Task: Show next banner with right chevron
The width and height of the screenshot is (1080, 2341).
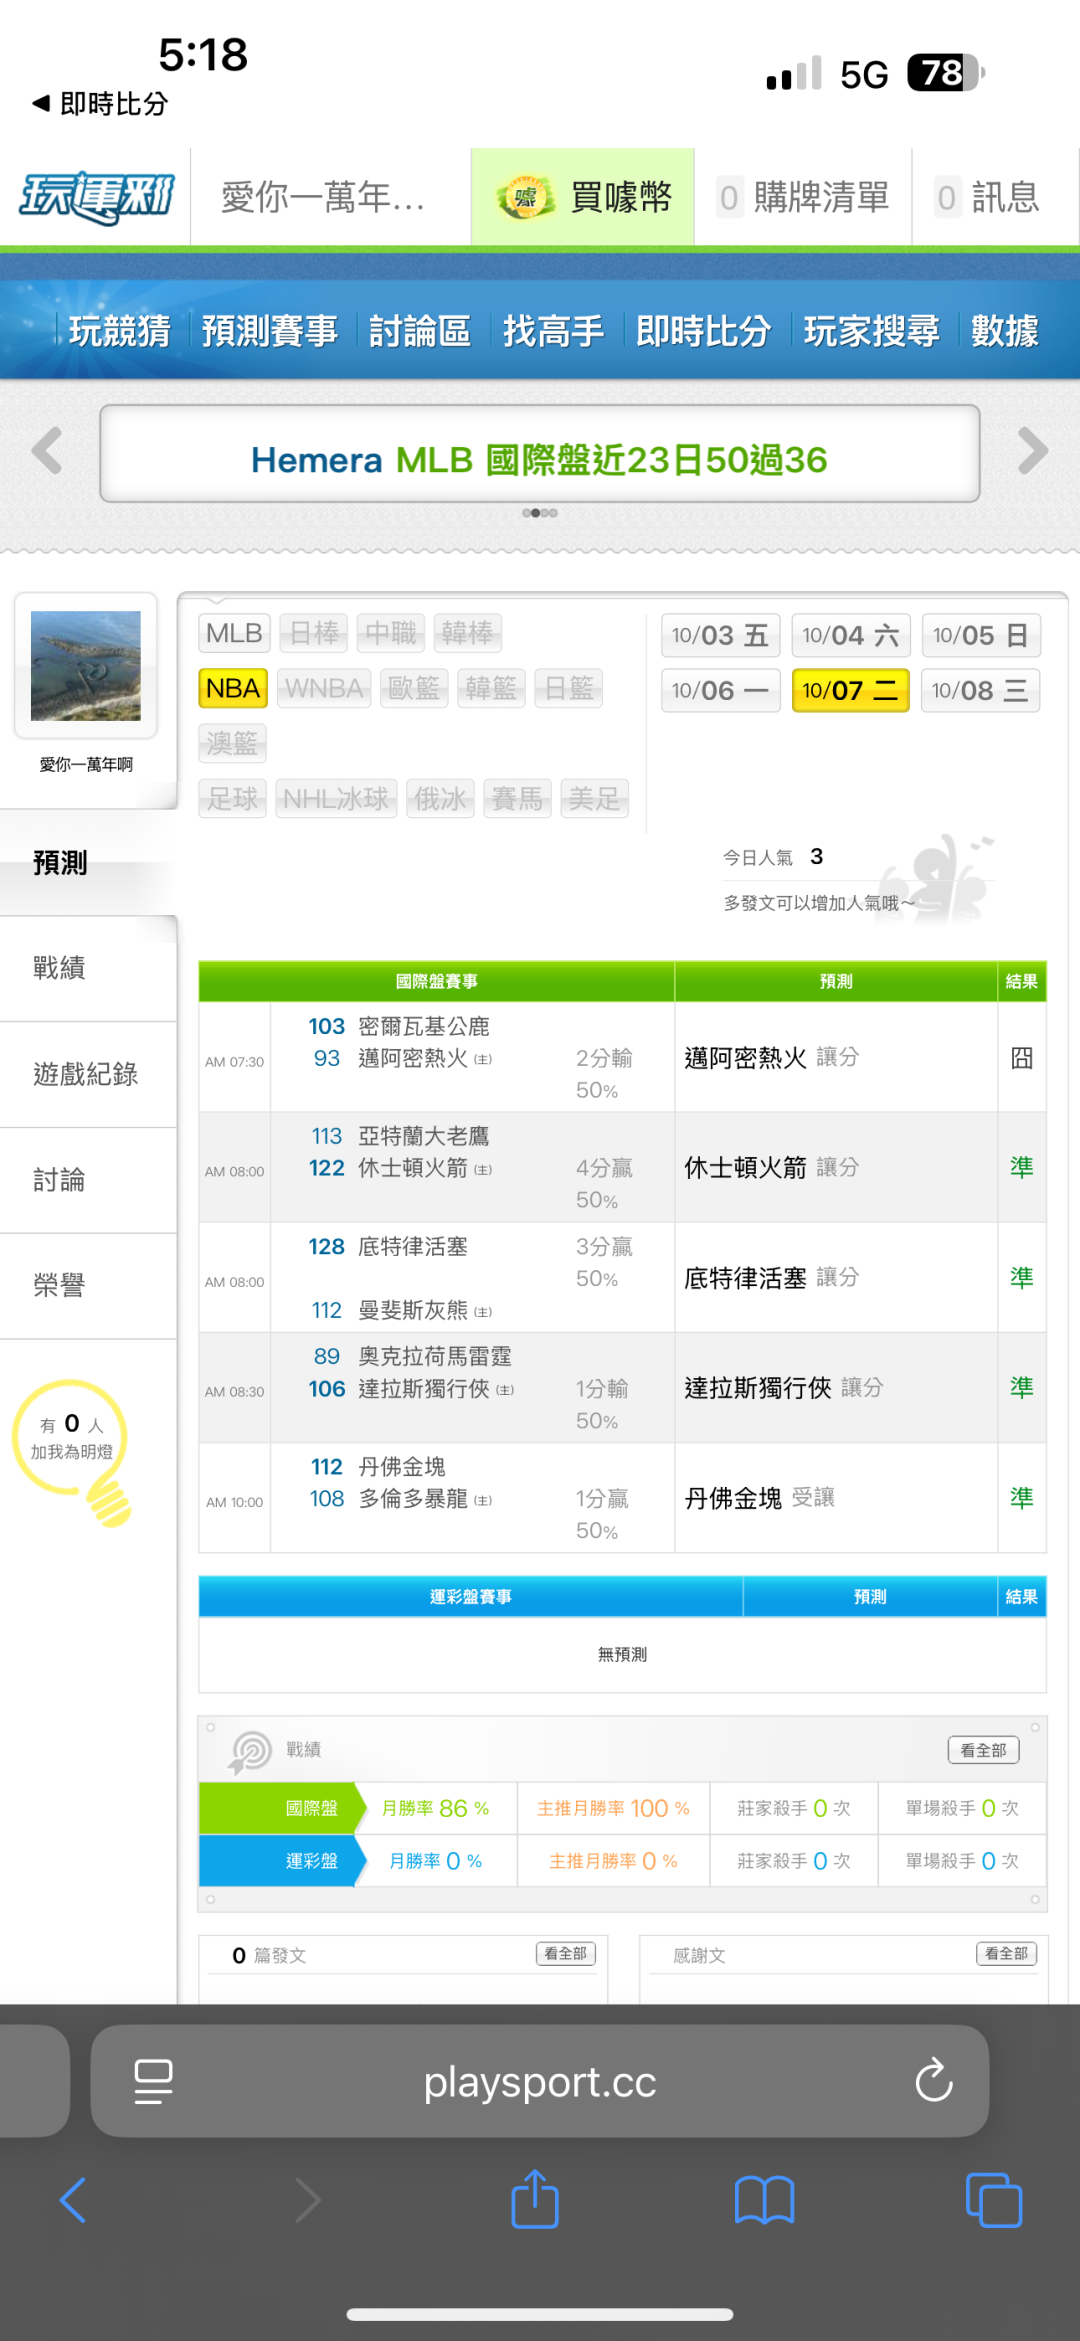Action: (x=1032, y=451)
